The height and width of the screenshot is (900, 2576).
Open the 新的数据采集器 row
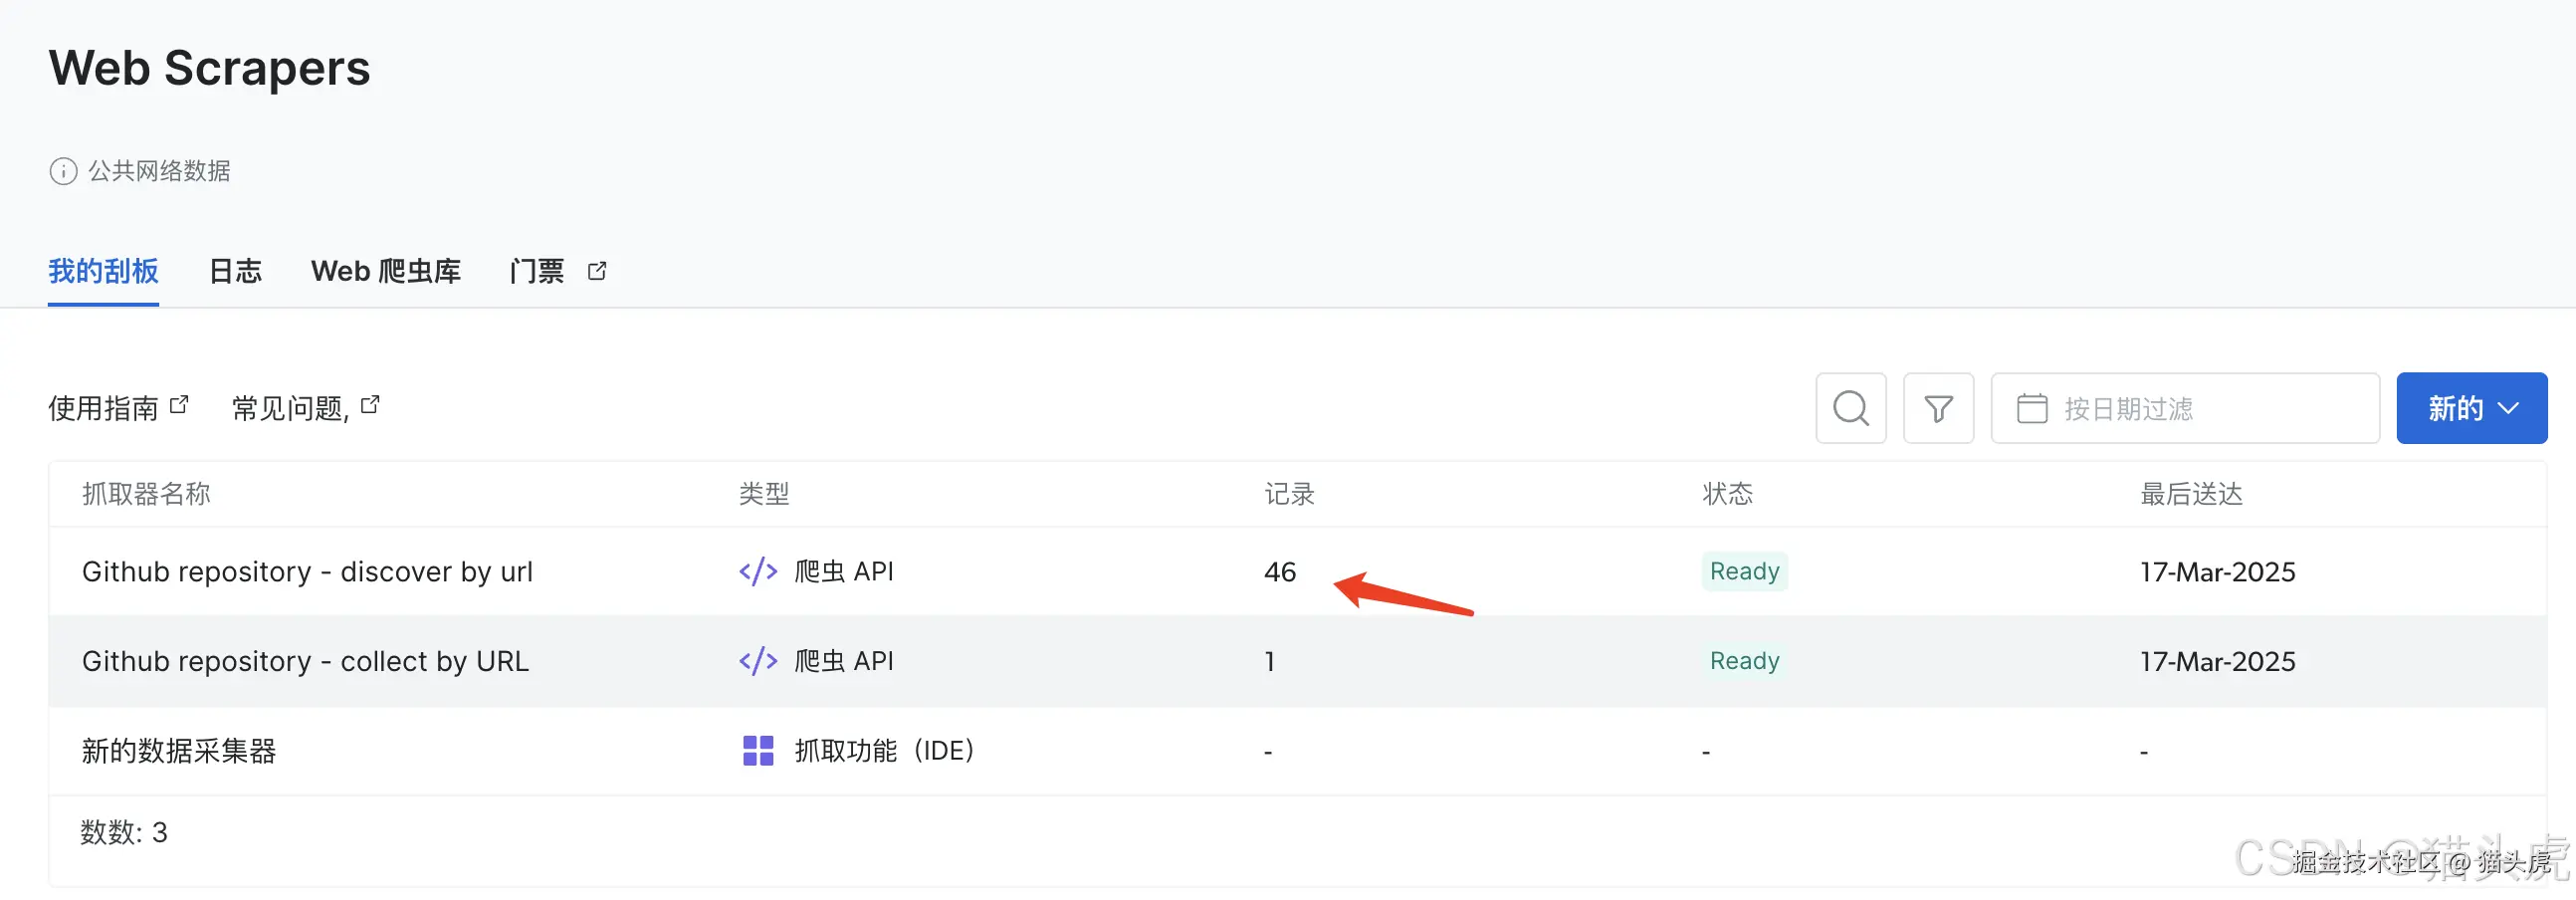(x=179, y=751)
